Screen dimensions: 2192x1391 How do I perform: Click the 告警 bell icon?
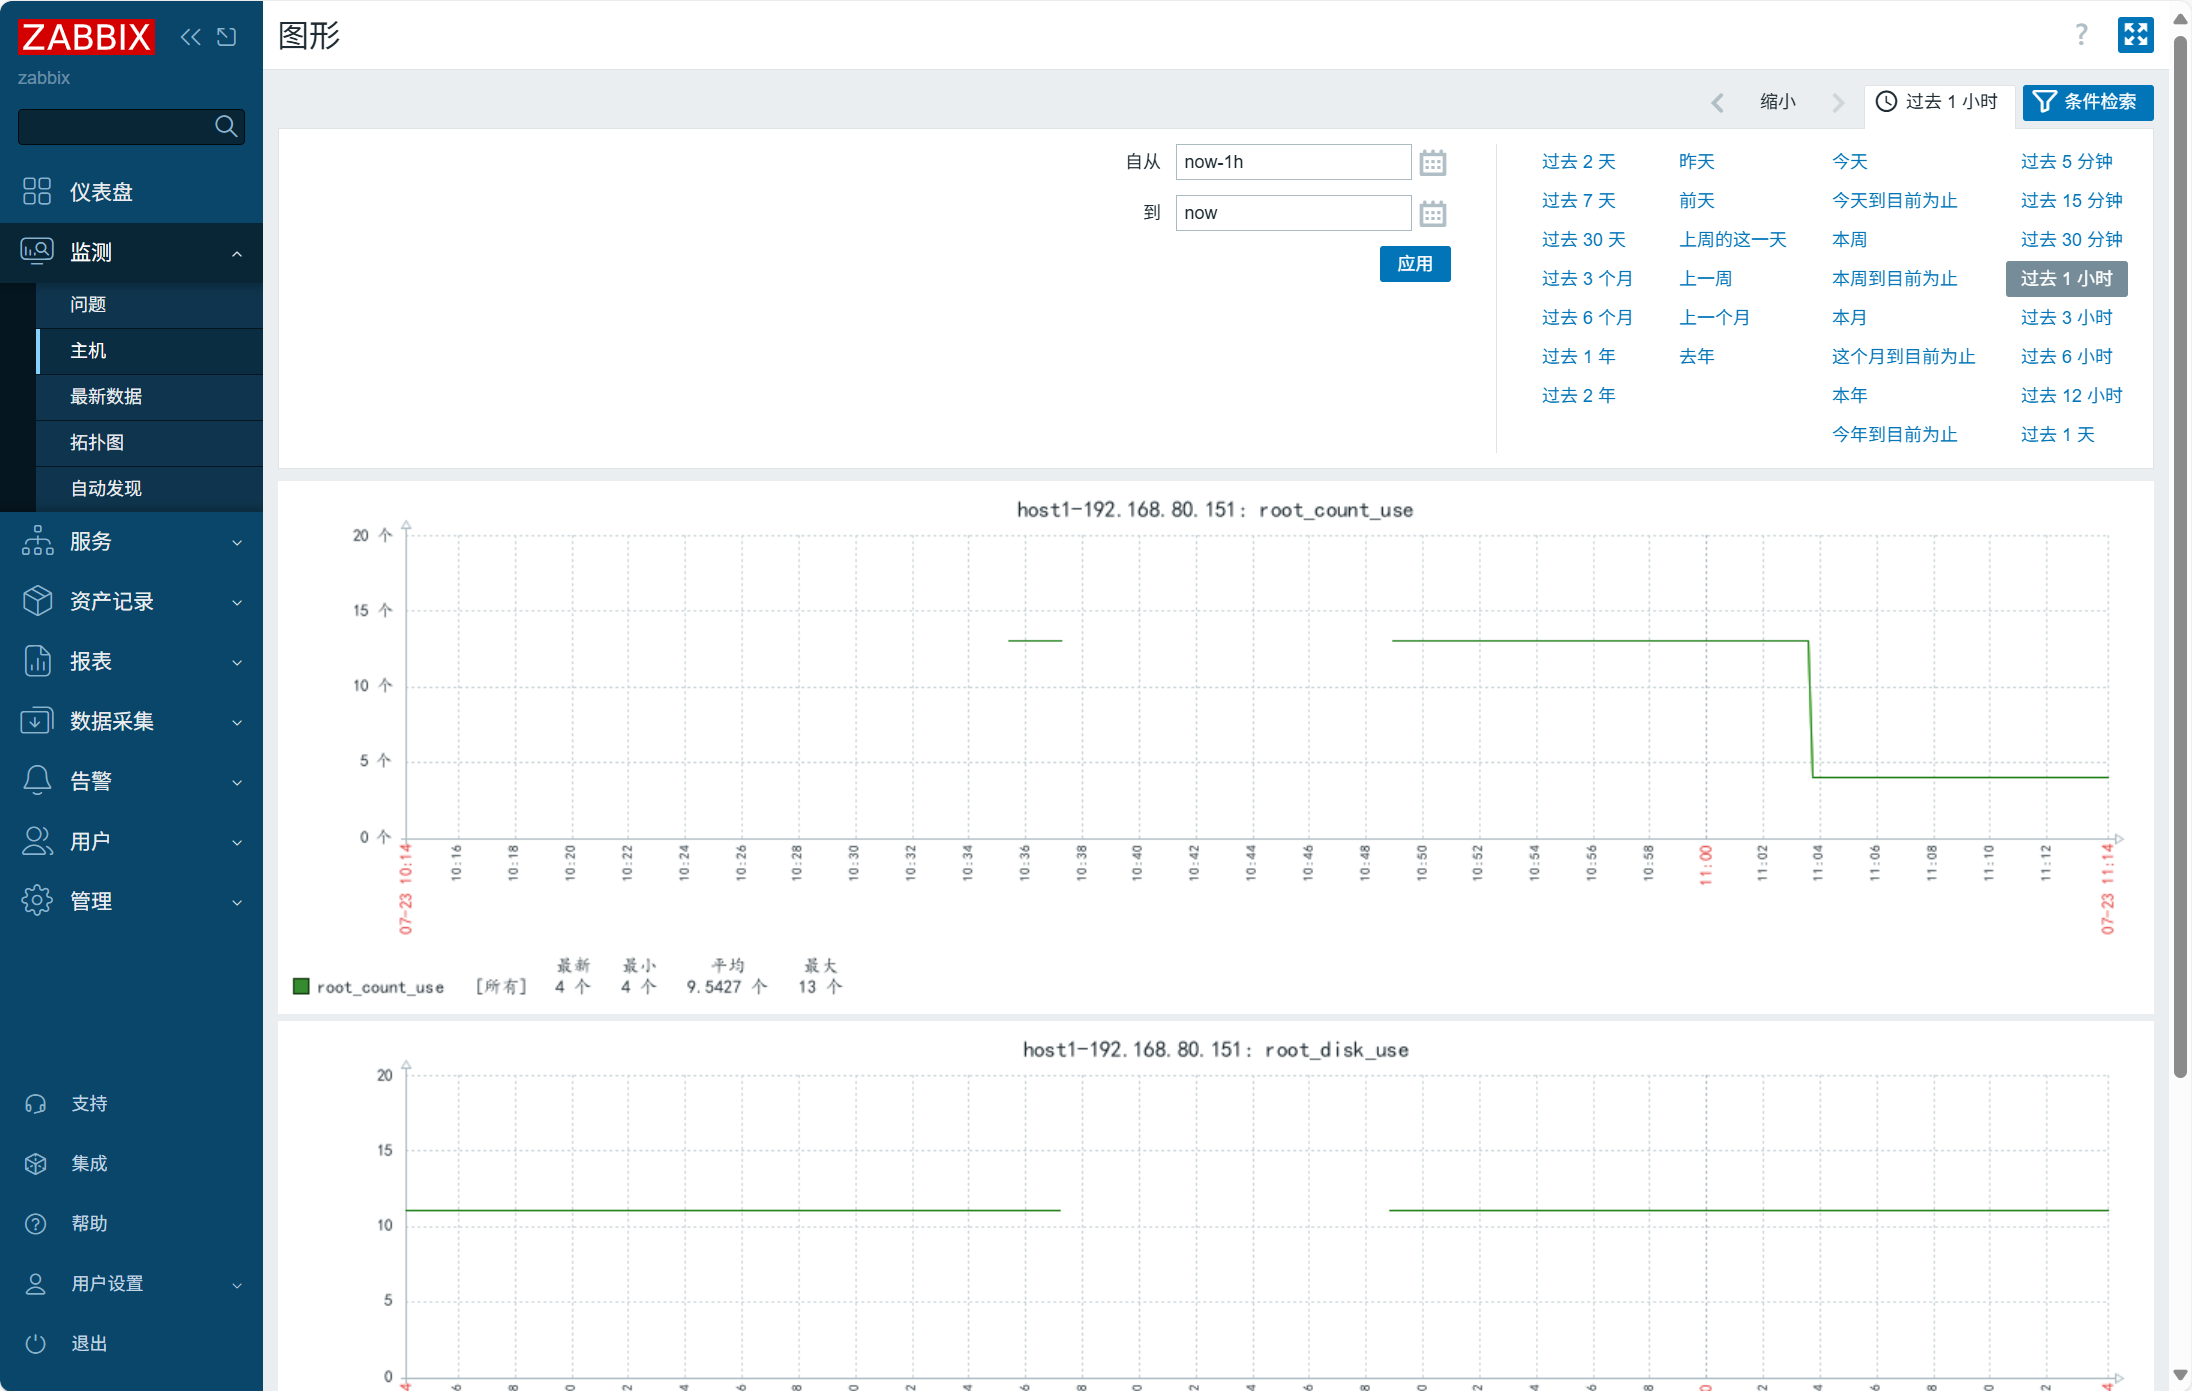click(x=37, y=781)
